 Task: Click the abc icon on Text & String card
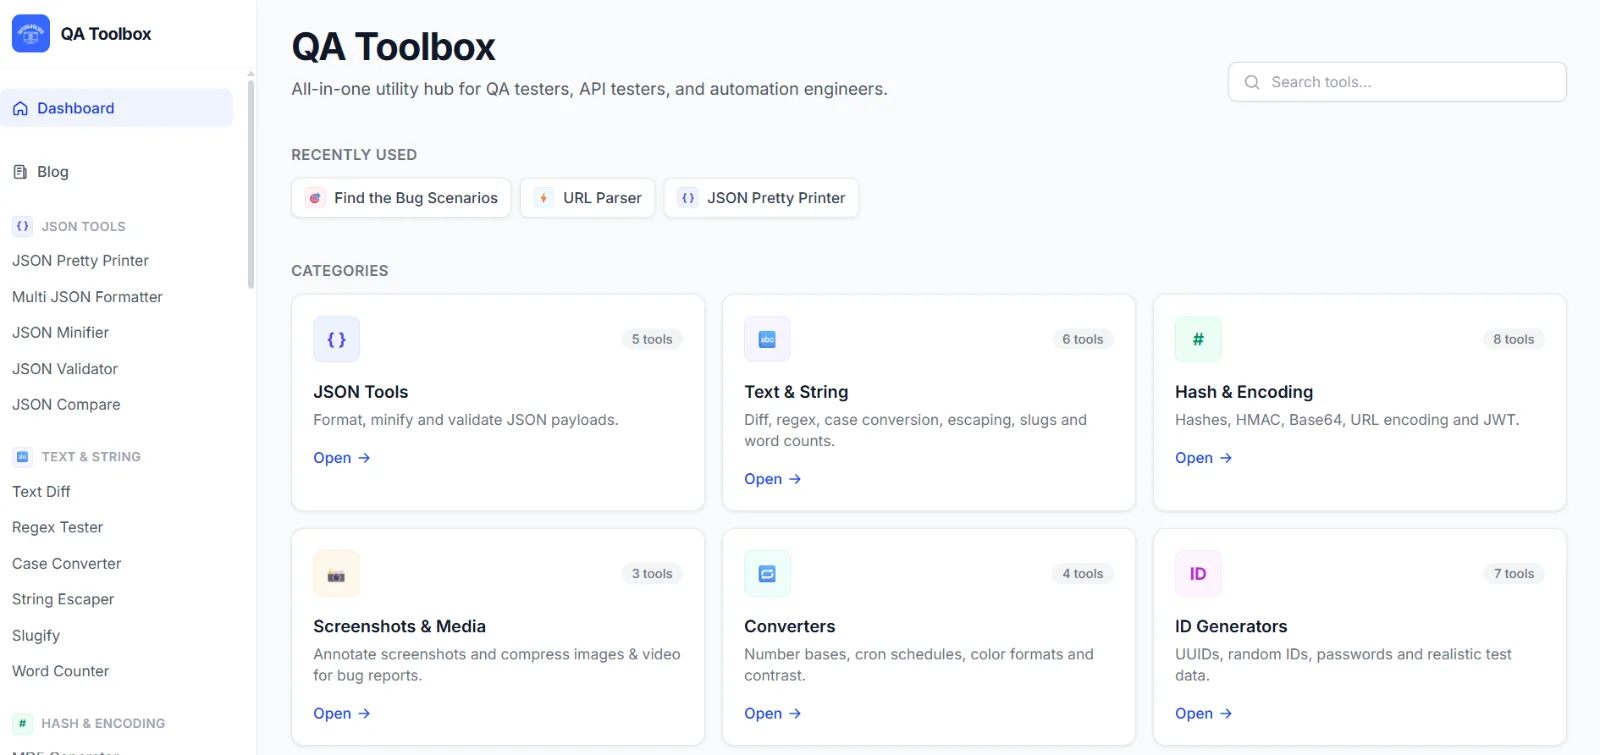pos(767,339)
